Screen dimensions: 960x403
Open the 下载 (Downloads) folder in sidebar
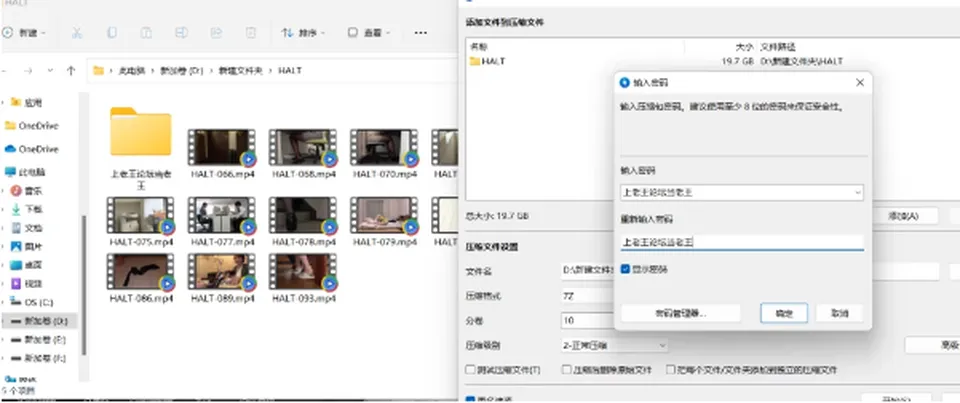pyautogui.click(x=28, y=209)
